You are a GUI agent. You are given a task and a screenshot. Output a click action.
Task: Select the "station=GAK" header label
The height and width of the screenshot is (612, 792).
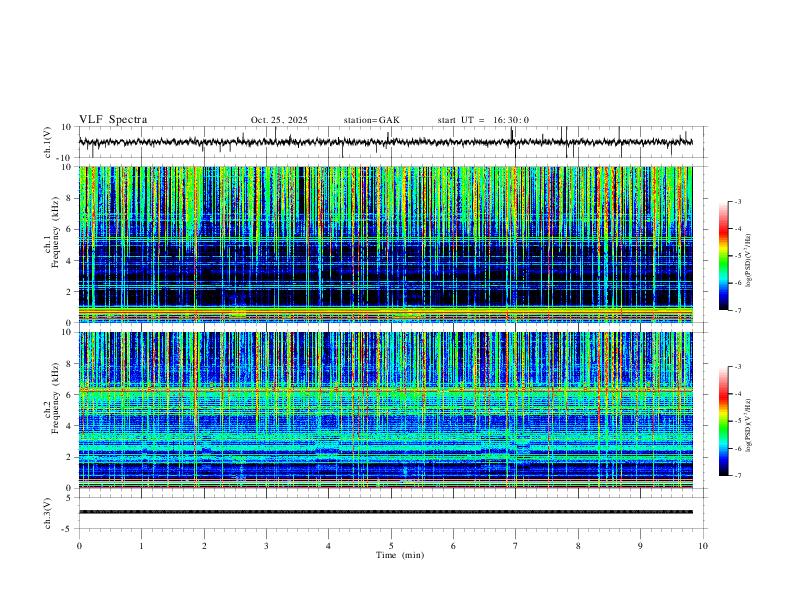371,120
